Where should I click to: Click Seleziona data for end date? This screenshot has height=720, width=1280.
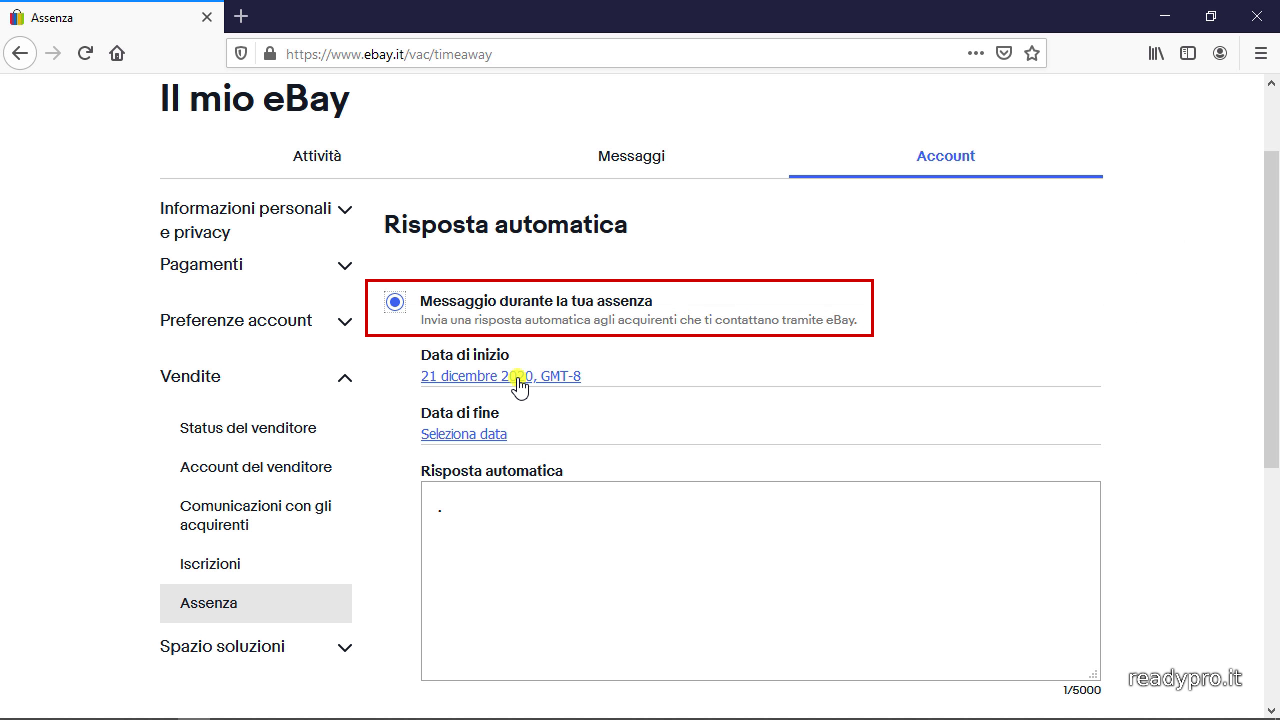[464, 434]
